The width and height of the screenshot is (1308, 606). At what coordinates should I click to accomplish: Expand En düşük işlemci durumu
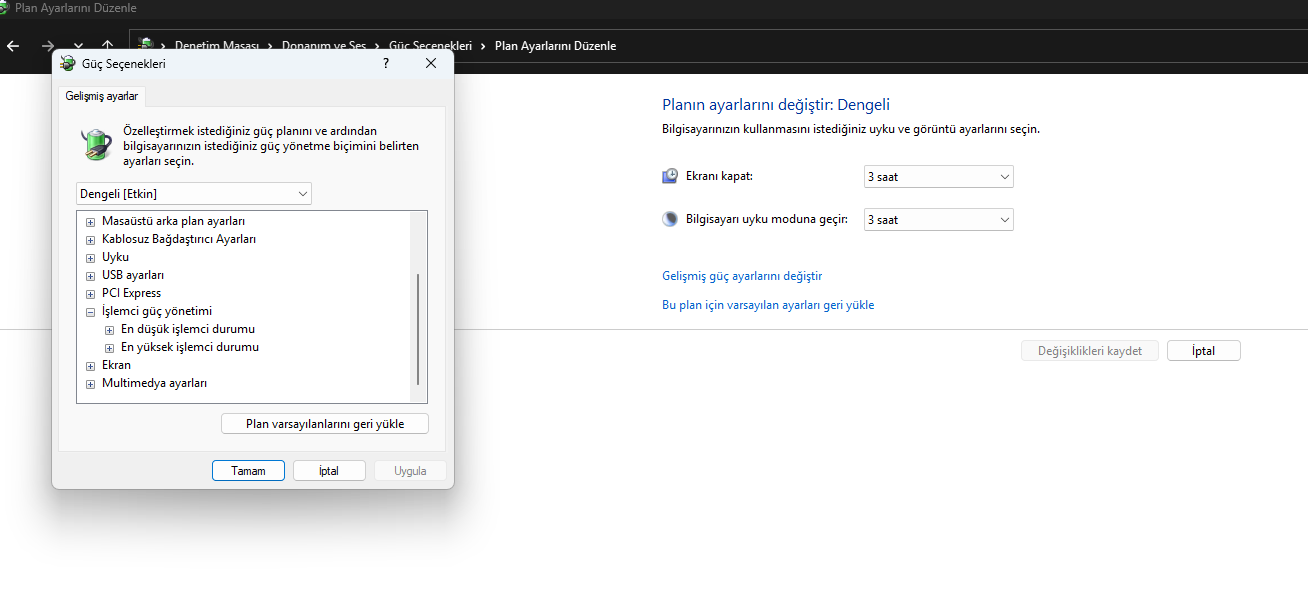click(110, 330)
